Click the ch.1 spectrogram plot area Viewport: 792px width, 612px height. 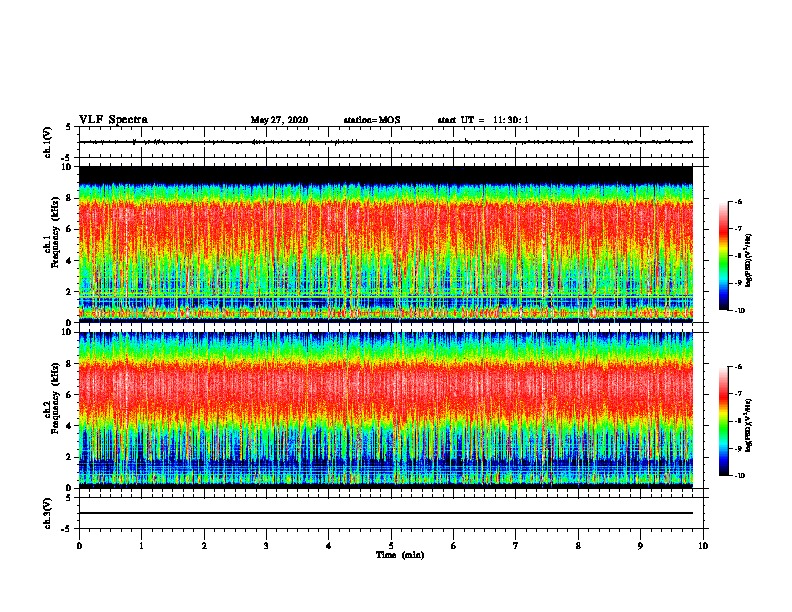click(386, 244)
